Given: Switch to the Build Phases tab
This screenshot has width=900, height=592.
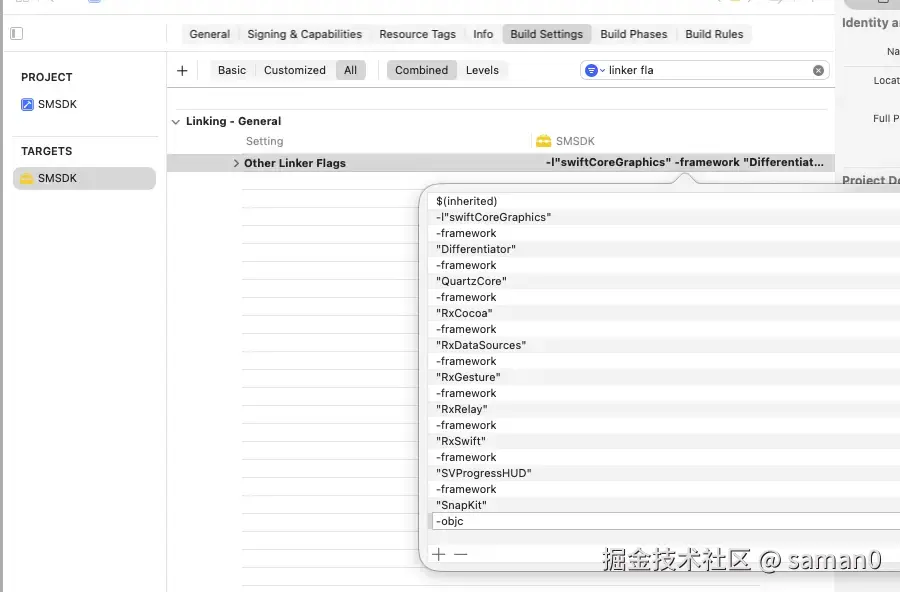Looking at the screenshot, I should 634,34.
